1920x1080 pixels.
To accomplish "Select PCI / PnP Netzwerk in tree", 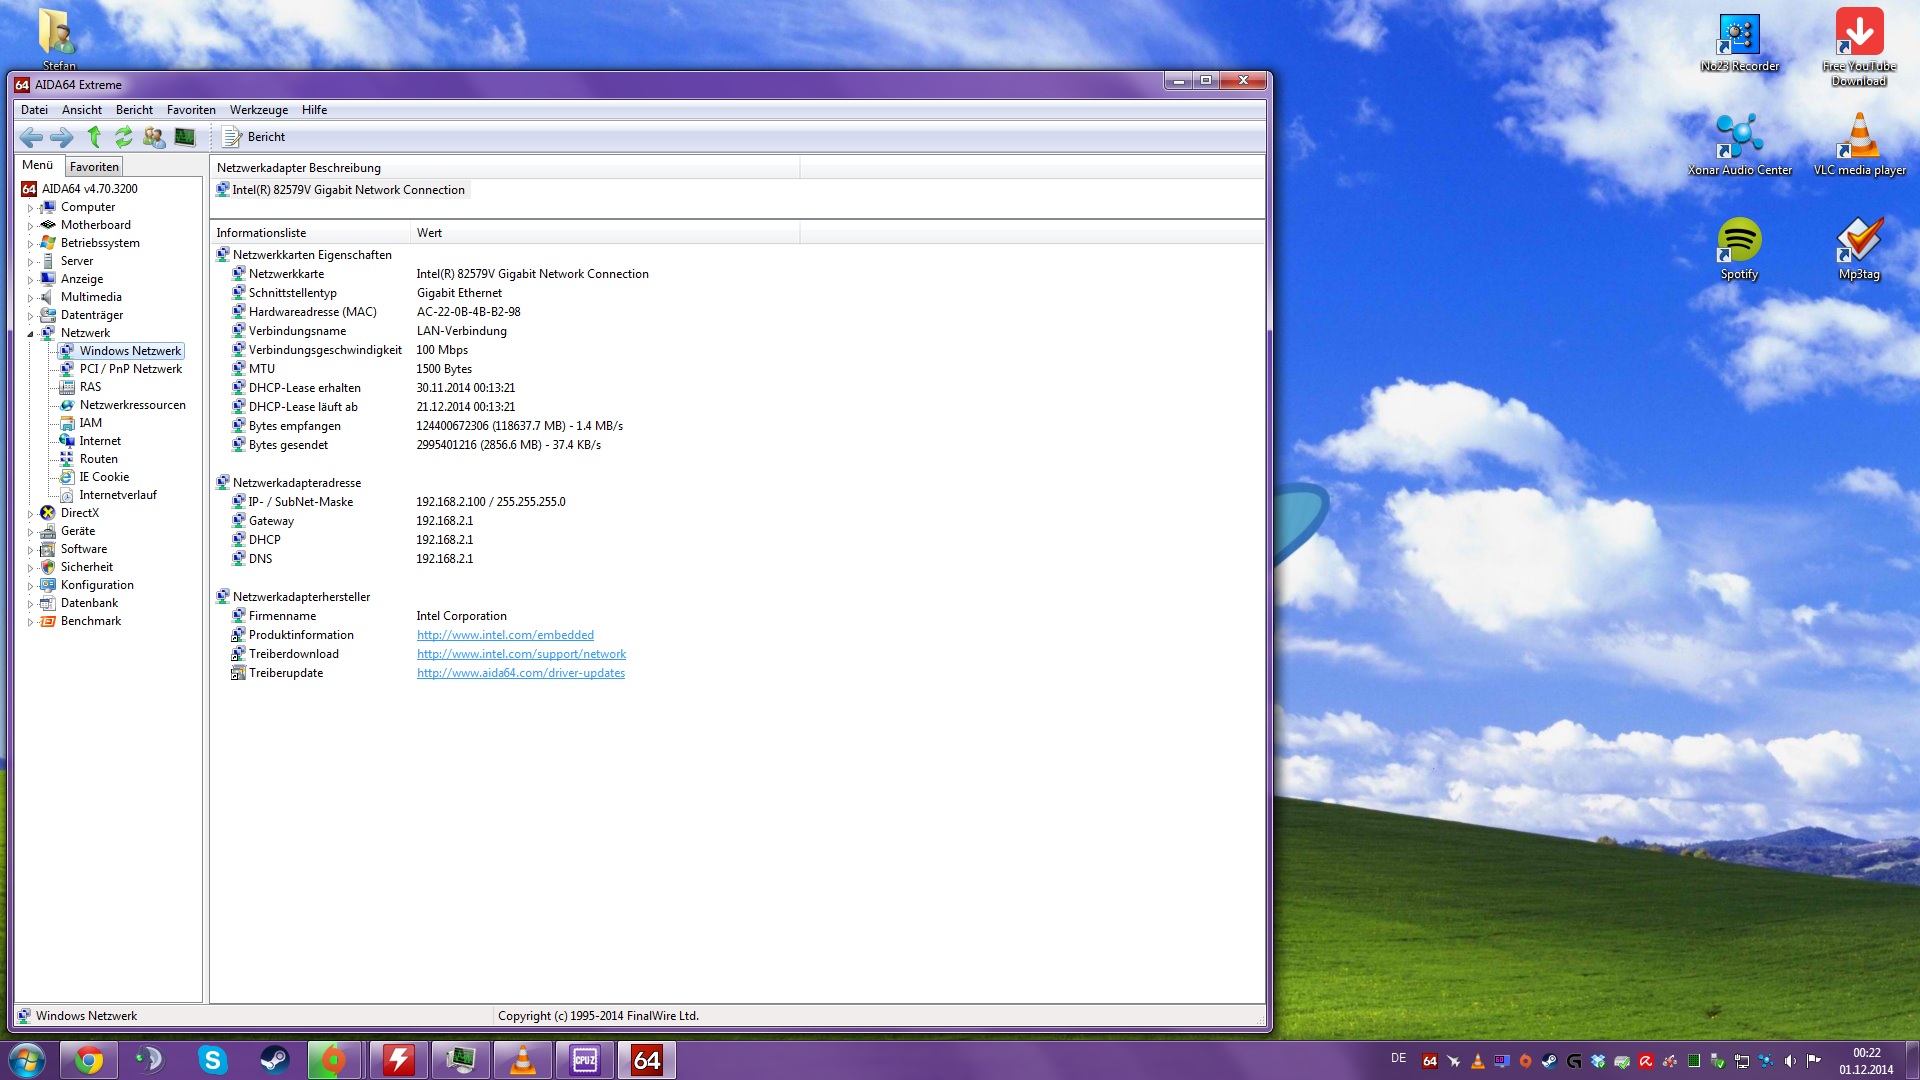I will (x=130, y=369).
